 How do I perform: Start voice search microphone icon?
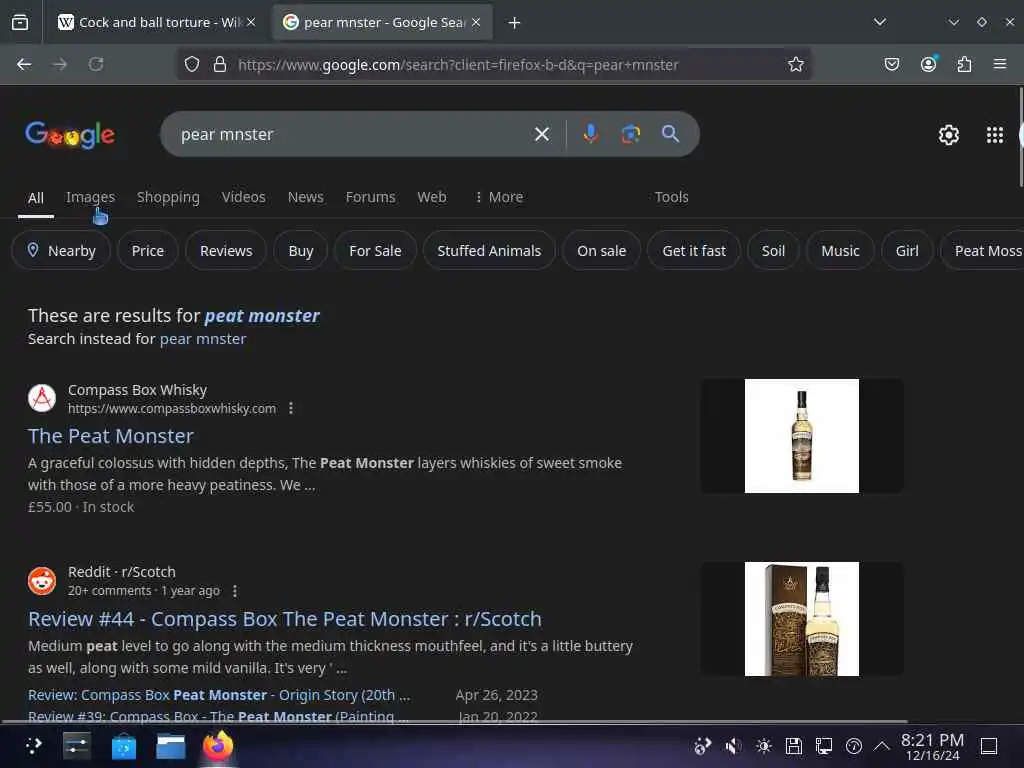pyautogui.click(x=590, y=134)
